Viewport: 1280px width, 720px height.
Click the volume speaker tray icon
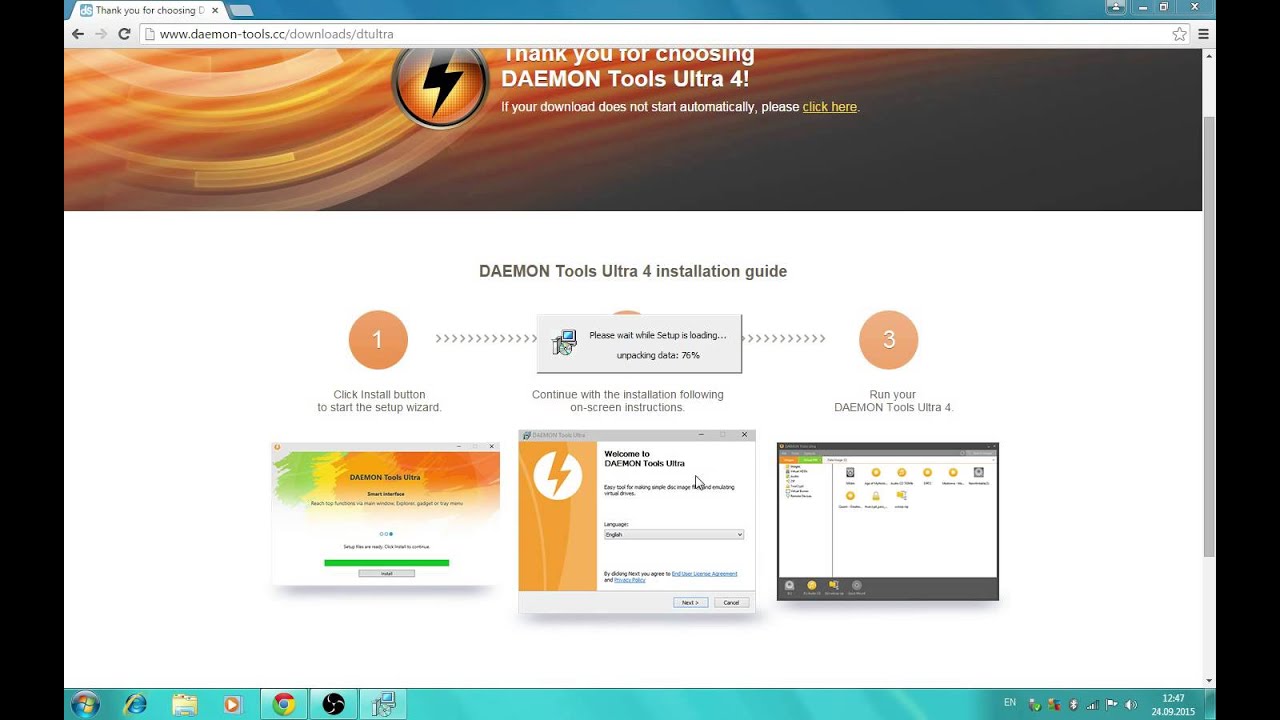[1130, 704]
